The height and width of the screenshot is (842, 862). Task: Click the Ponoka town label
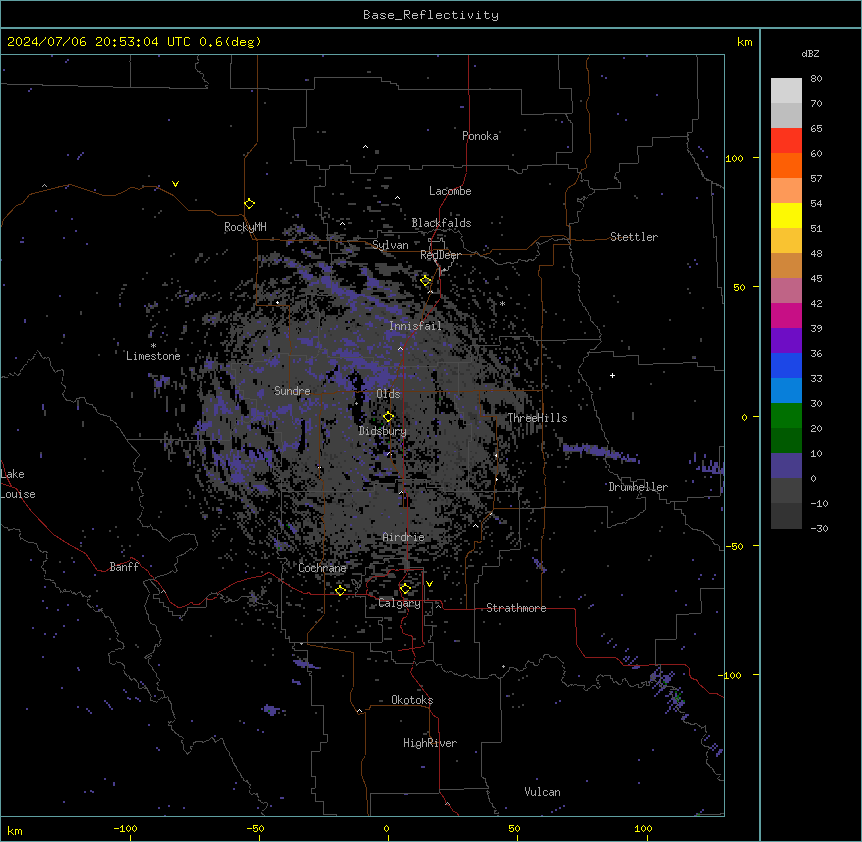(480, 136)
